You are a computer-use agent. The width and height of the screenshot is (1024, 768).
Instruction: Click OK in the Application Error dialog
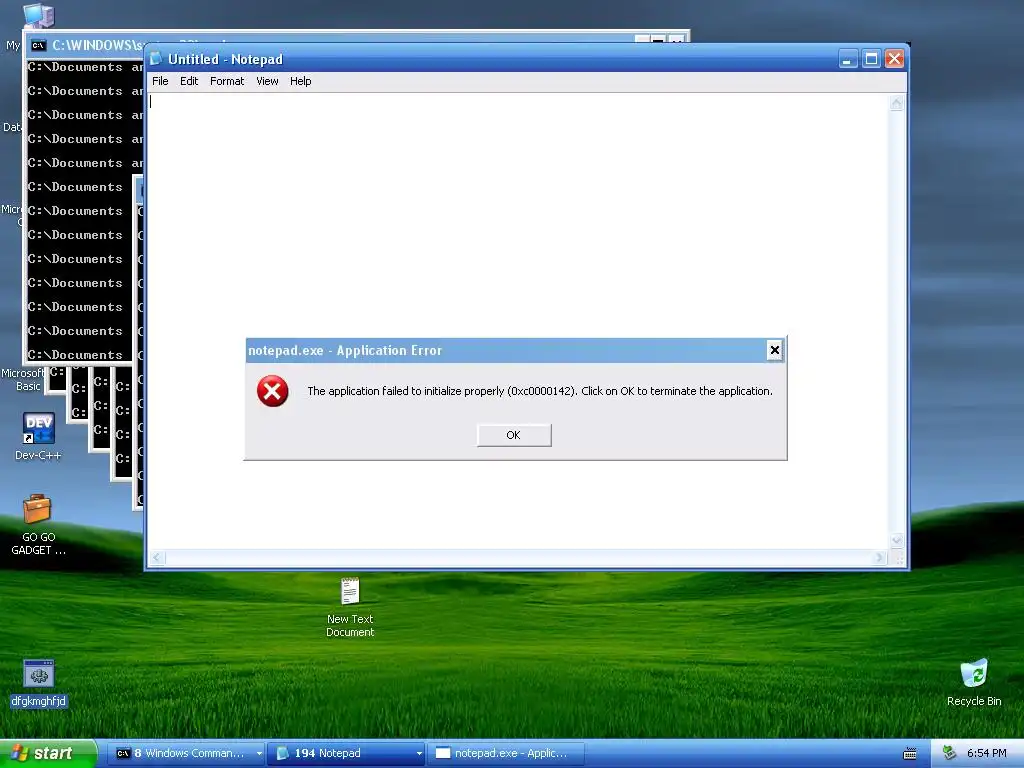coord(514,435)
